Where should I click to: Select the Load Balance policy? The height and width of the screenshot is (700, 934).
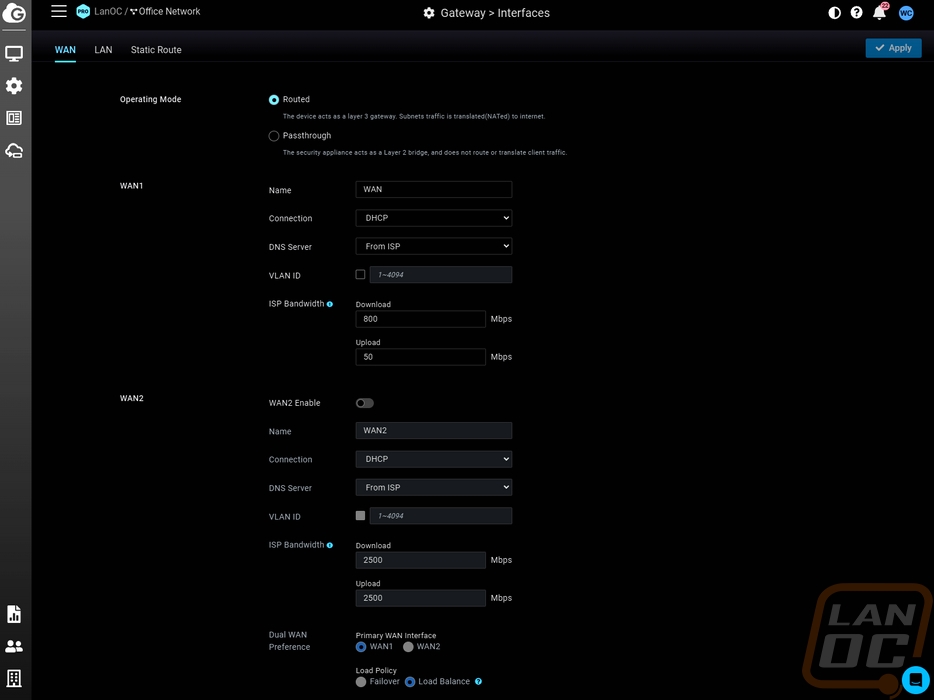(x=410, y=682)
